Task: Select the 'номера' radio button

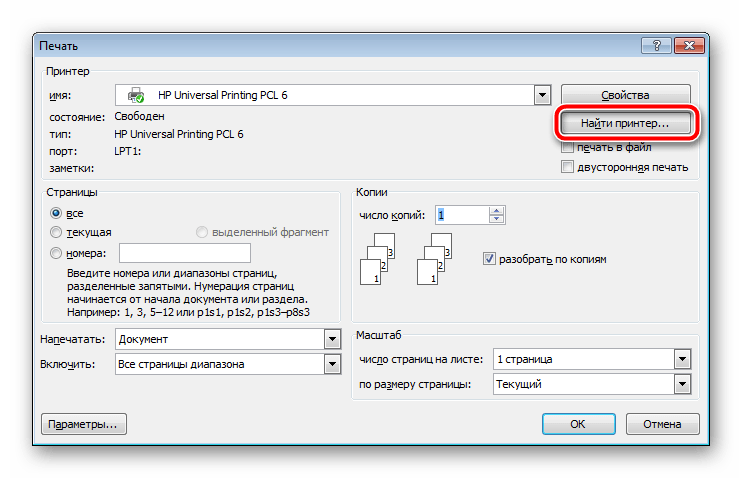Action: tap(56, 253)
